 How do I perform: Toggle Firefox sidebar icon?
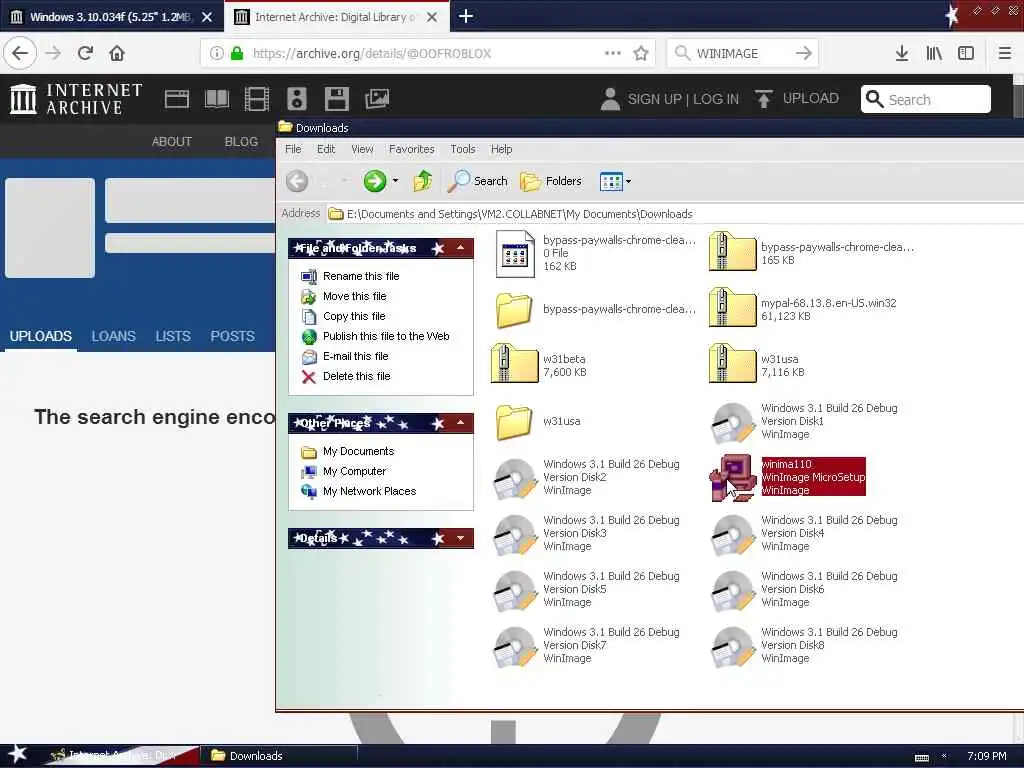(966, 53)
